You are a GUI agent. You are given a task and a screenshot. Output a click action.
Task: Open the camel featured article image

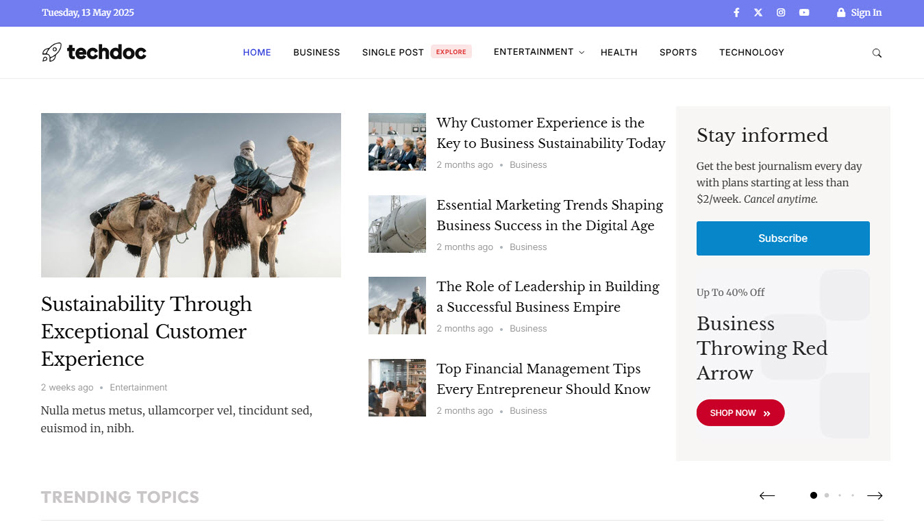(x=191, y=195)
